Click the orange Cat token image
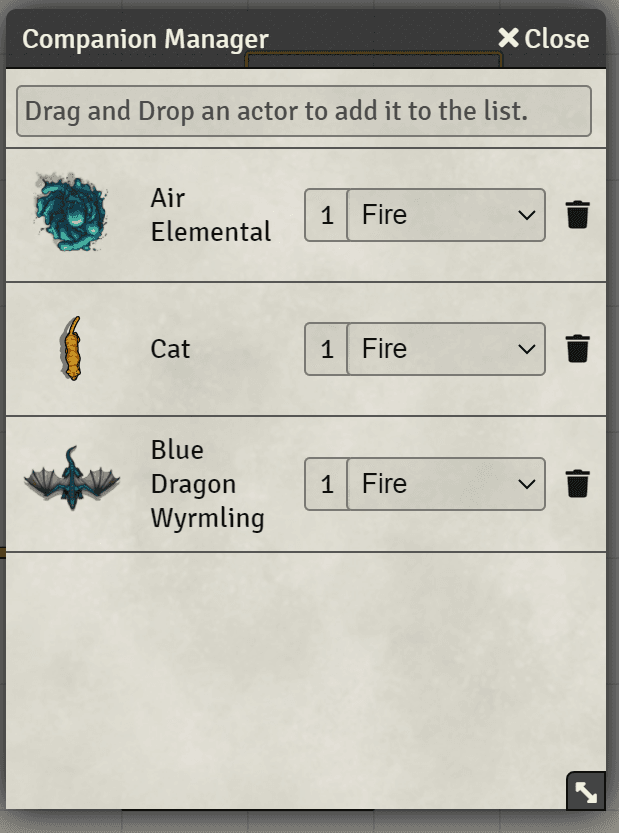 click(72, 348)
